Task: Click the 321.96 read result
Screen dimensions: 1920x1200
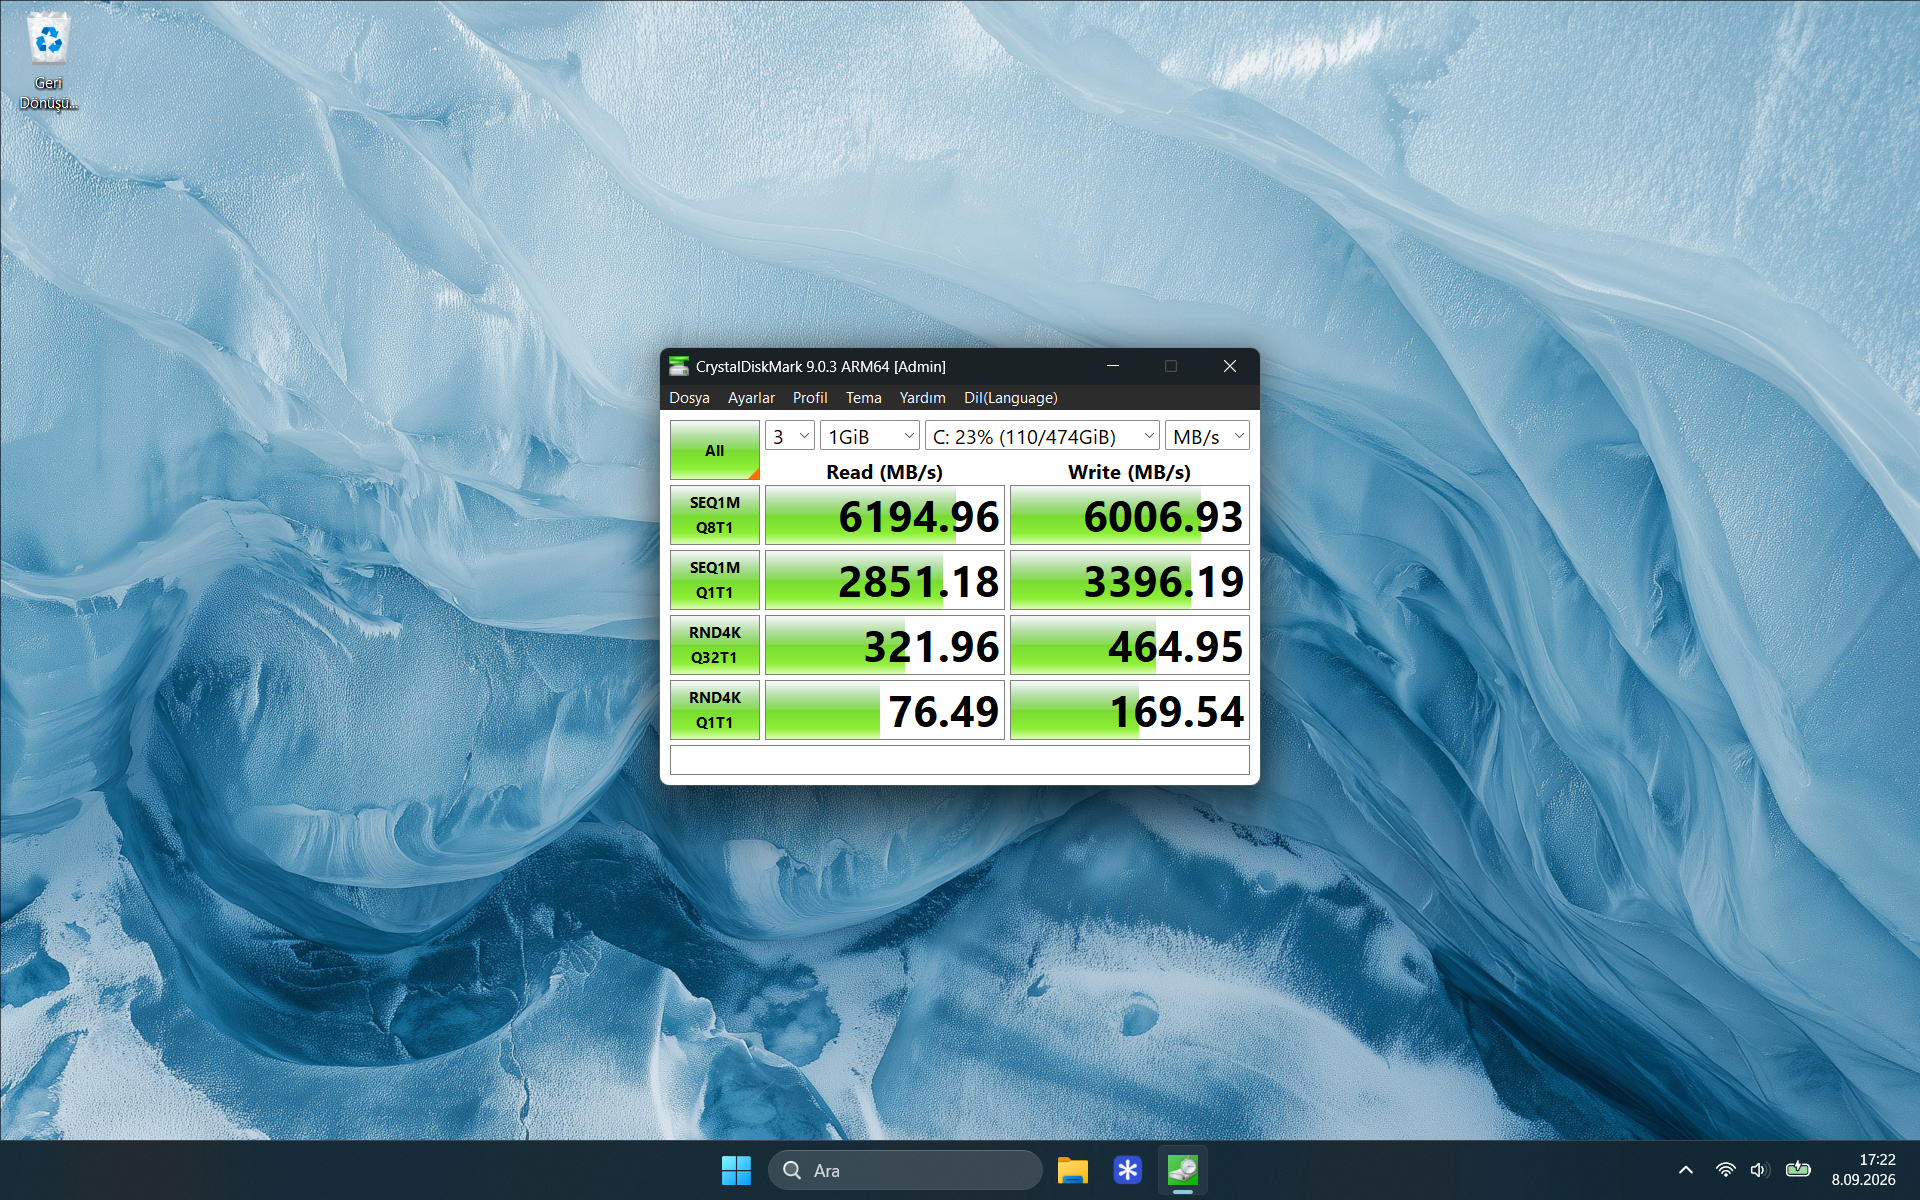Action: pos(884,645)
